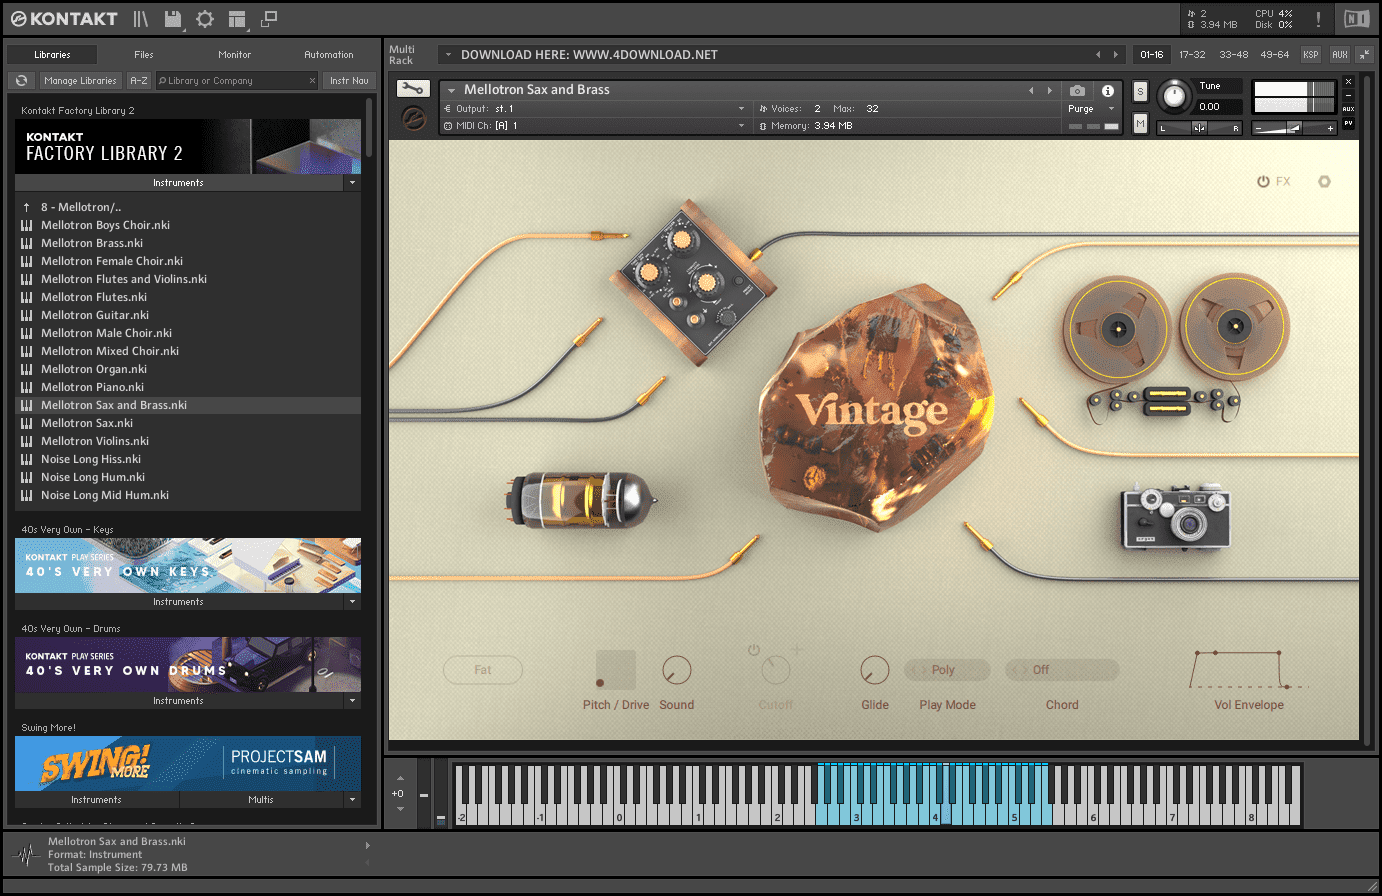Screen dimensions: 1382x896
Task: Open instrument settings cog beside FX
Action: click(1324, 182)
